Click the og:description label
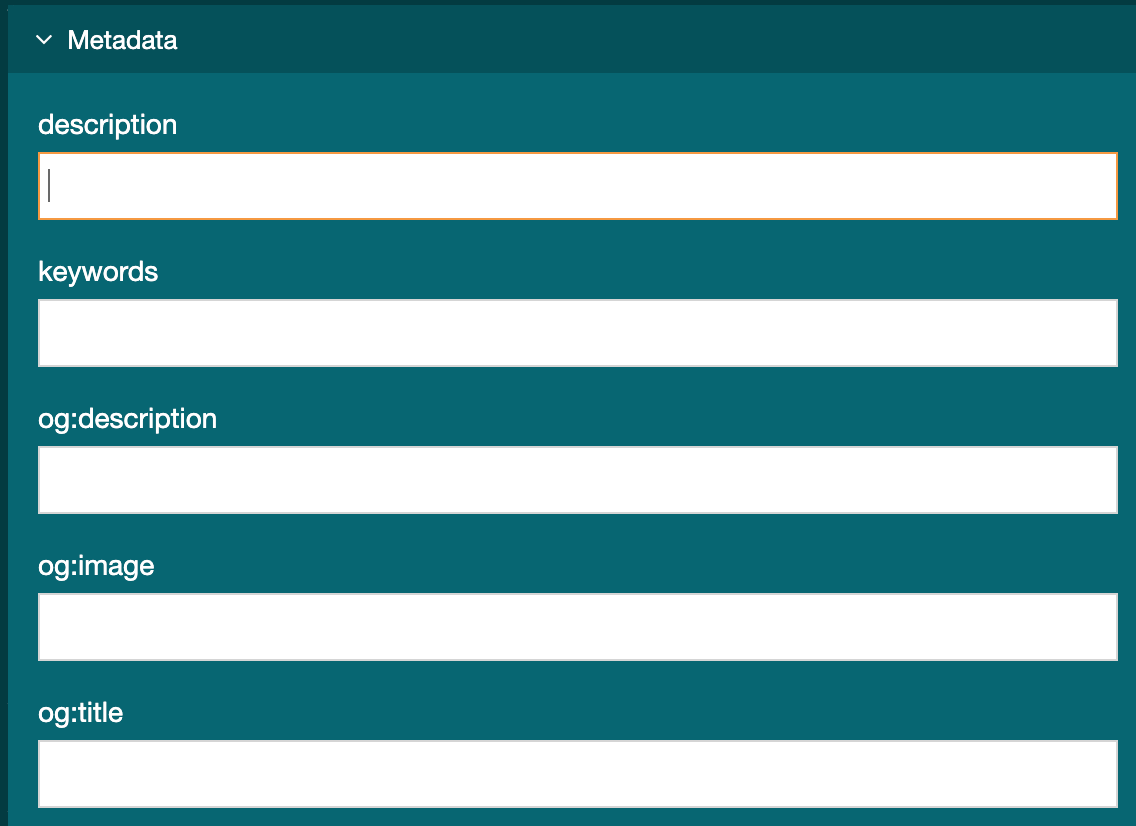The width and height of the screenshot is (1136, 826). (127, 419)
